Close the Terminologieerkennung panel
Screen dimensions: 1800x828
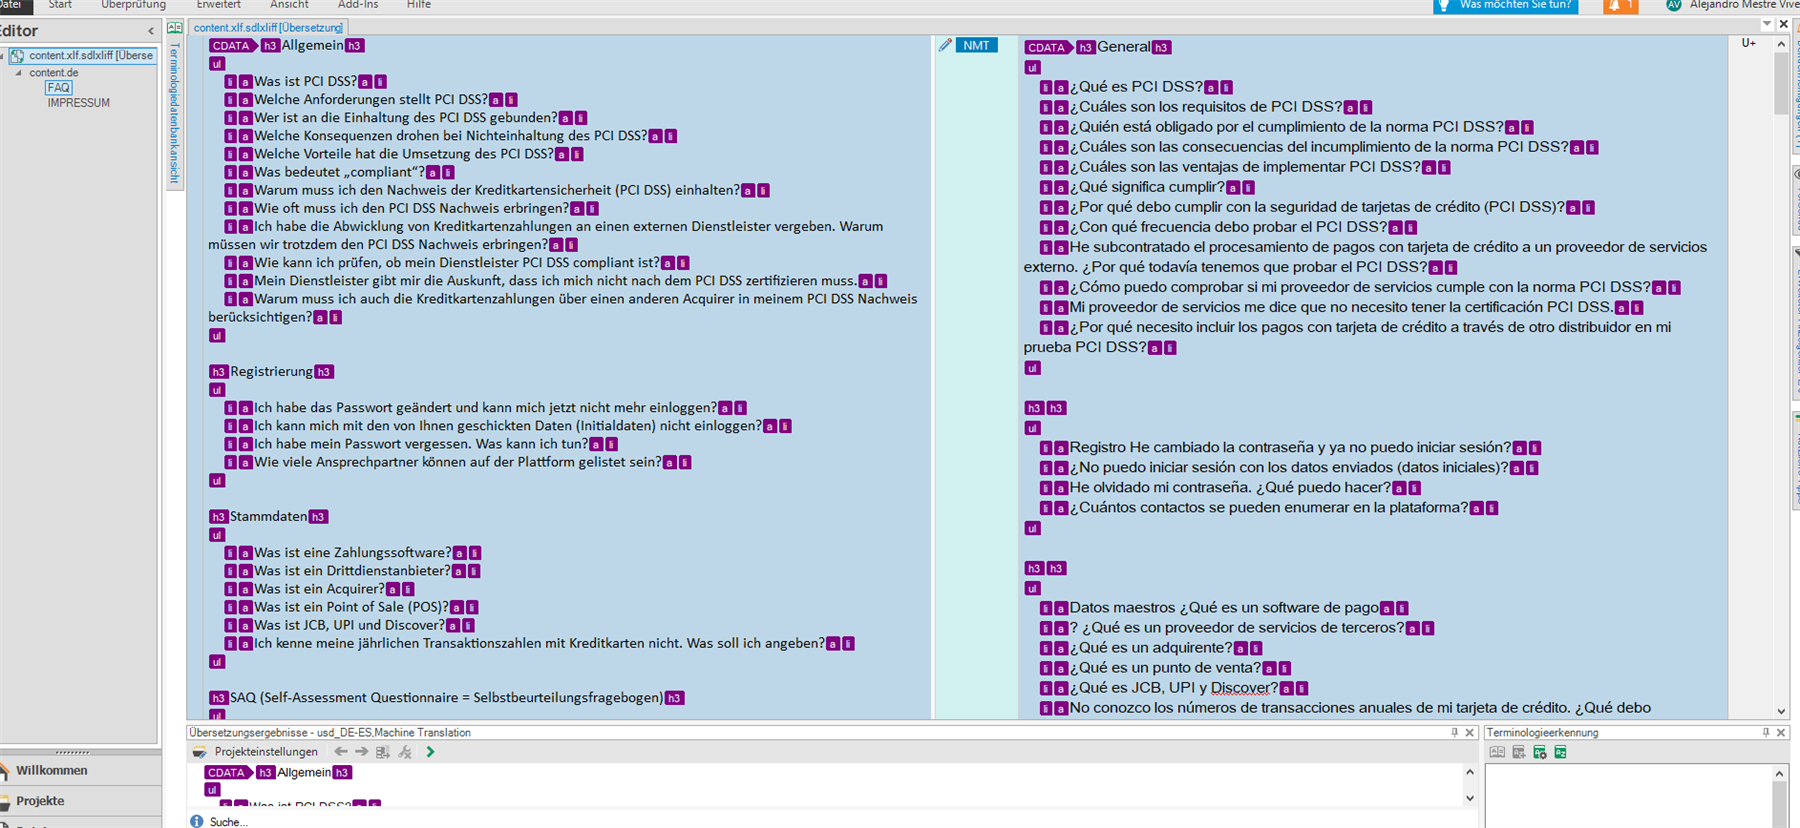pos(1781,733)
